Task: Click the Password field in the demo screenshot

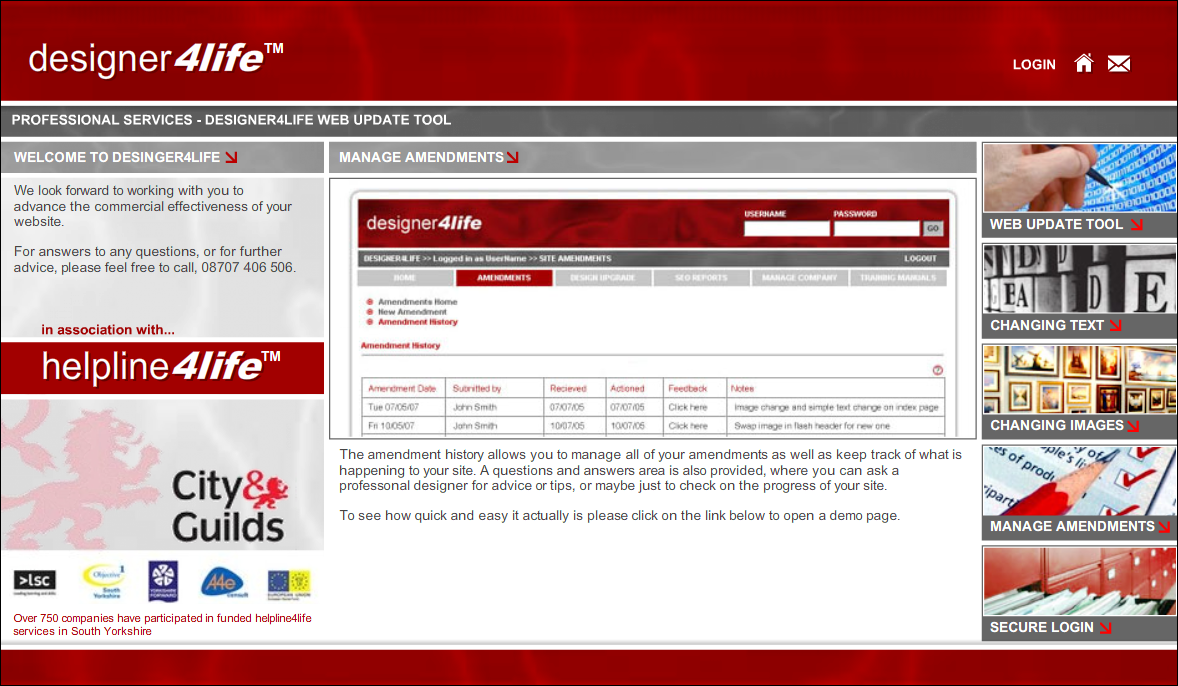Action: (x=876, y=228)
